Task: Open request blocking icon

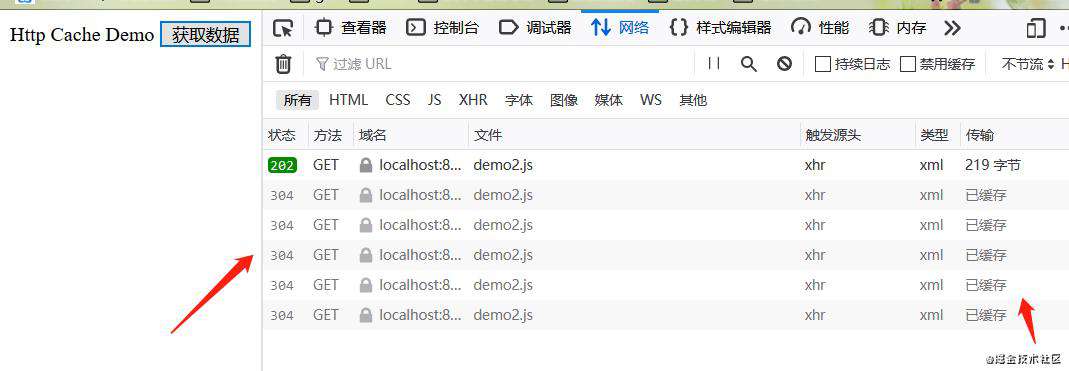Action: point(784,64)
